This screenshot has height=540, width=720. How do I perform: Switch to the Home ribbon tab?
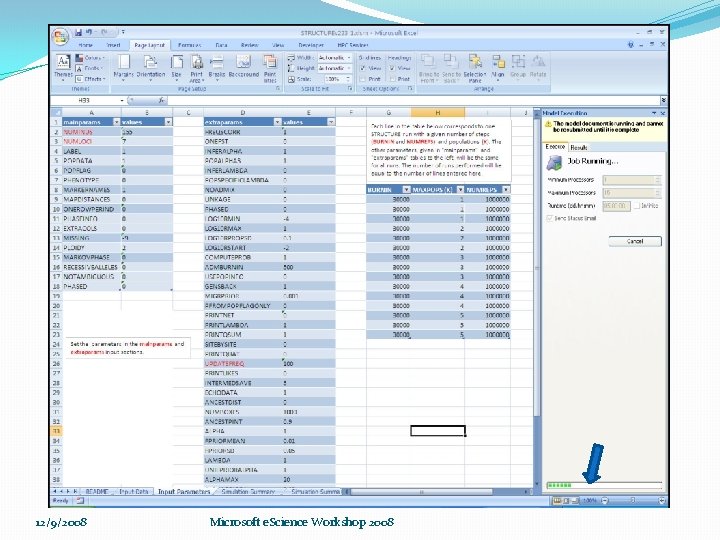(x=85, y=45)
